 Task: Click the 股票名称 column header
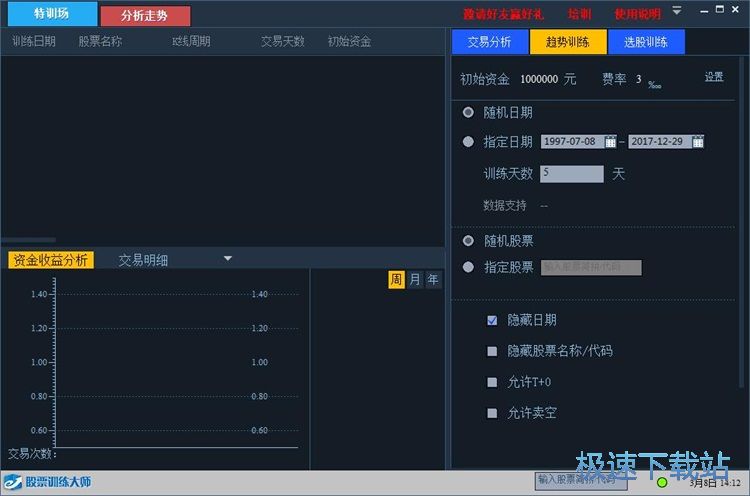coord(100,42)
